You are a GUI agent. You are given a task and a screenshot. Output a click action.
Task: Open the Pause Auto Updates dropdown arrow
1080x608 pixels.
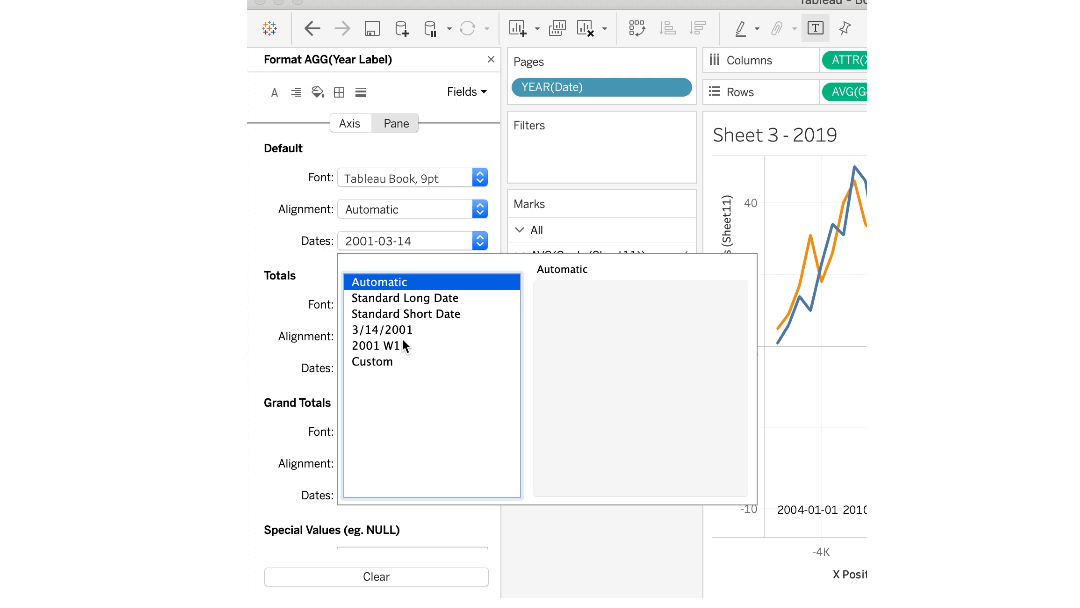click(x=449, y=29)
